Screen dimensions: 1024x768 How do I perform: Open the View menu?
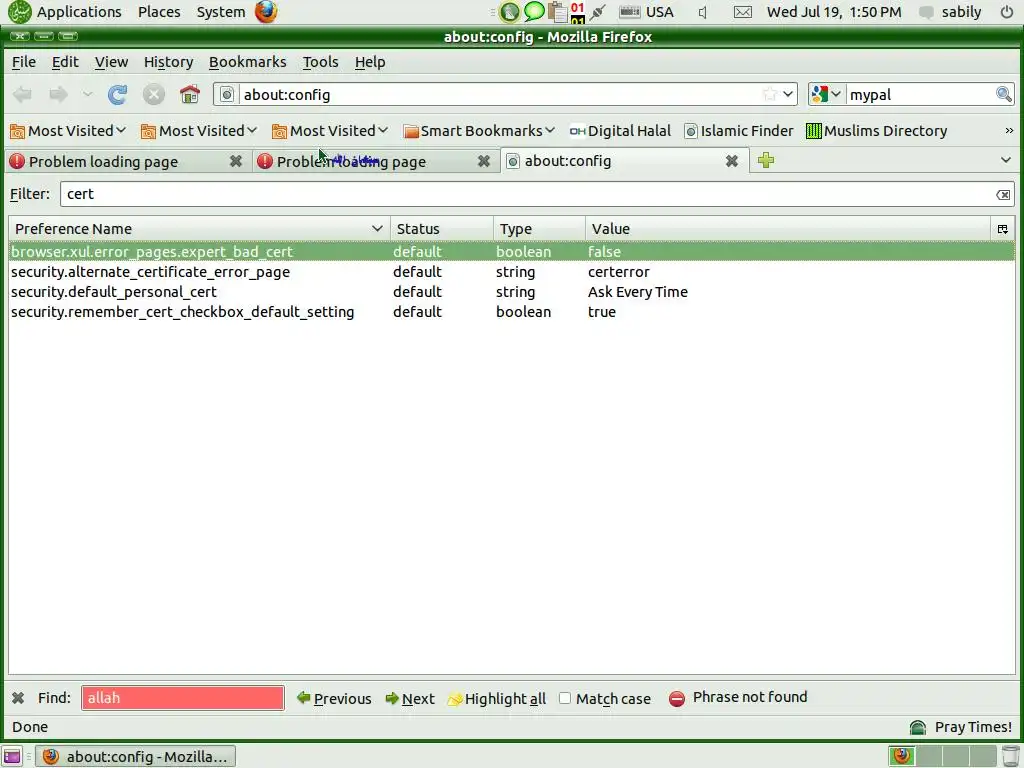111,62
